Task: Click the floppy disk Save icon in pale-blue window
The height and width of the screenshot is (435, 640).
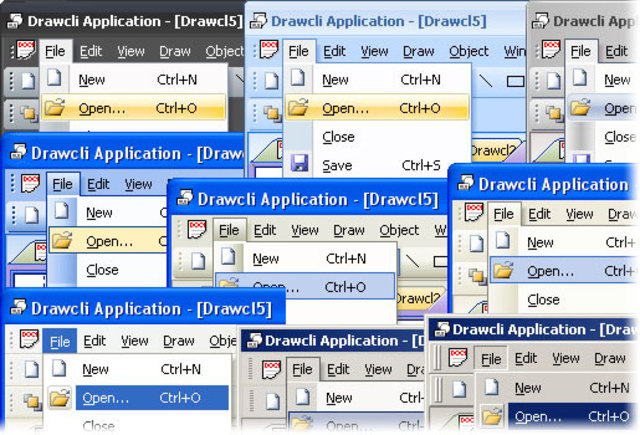Action: tap(299, 163)
